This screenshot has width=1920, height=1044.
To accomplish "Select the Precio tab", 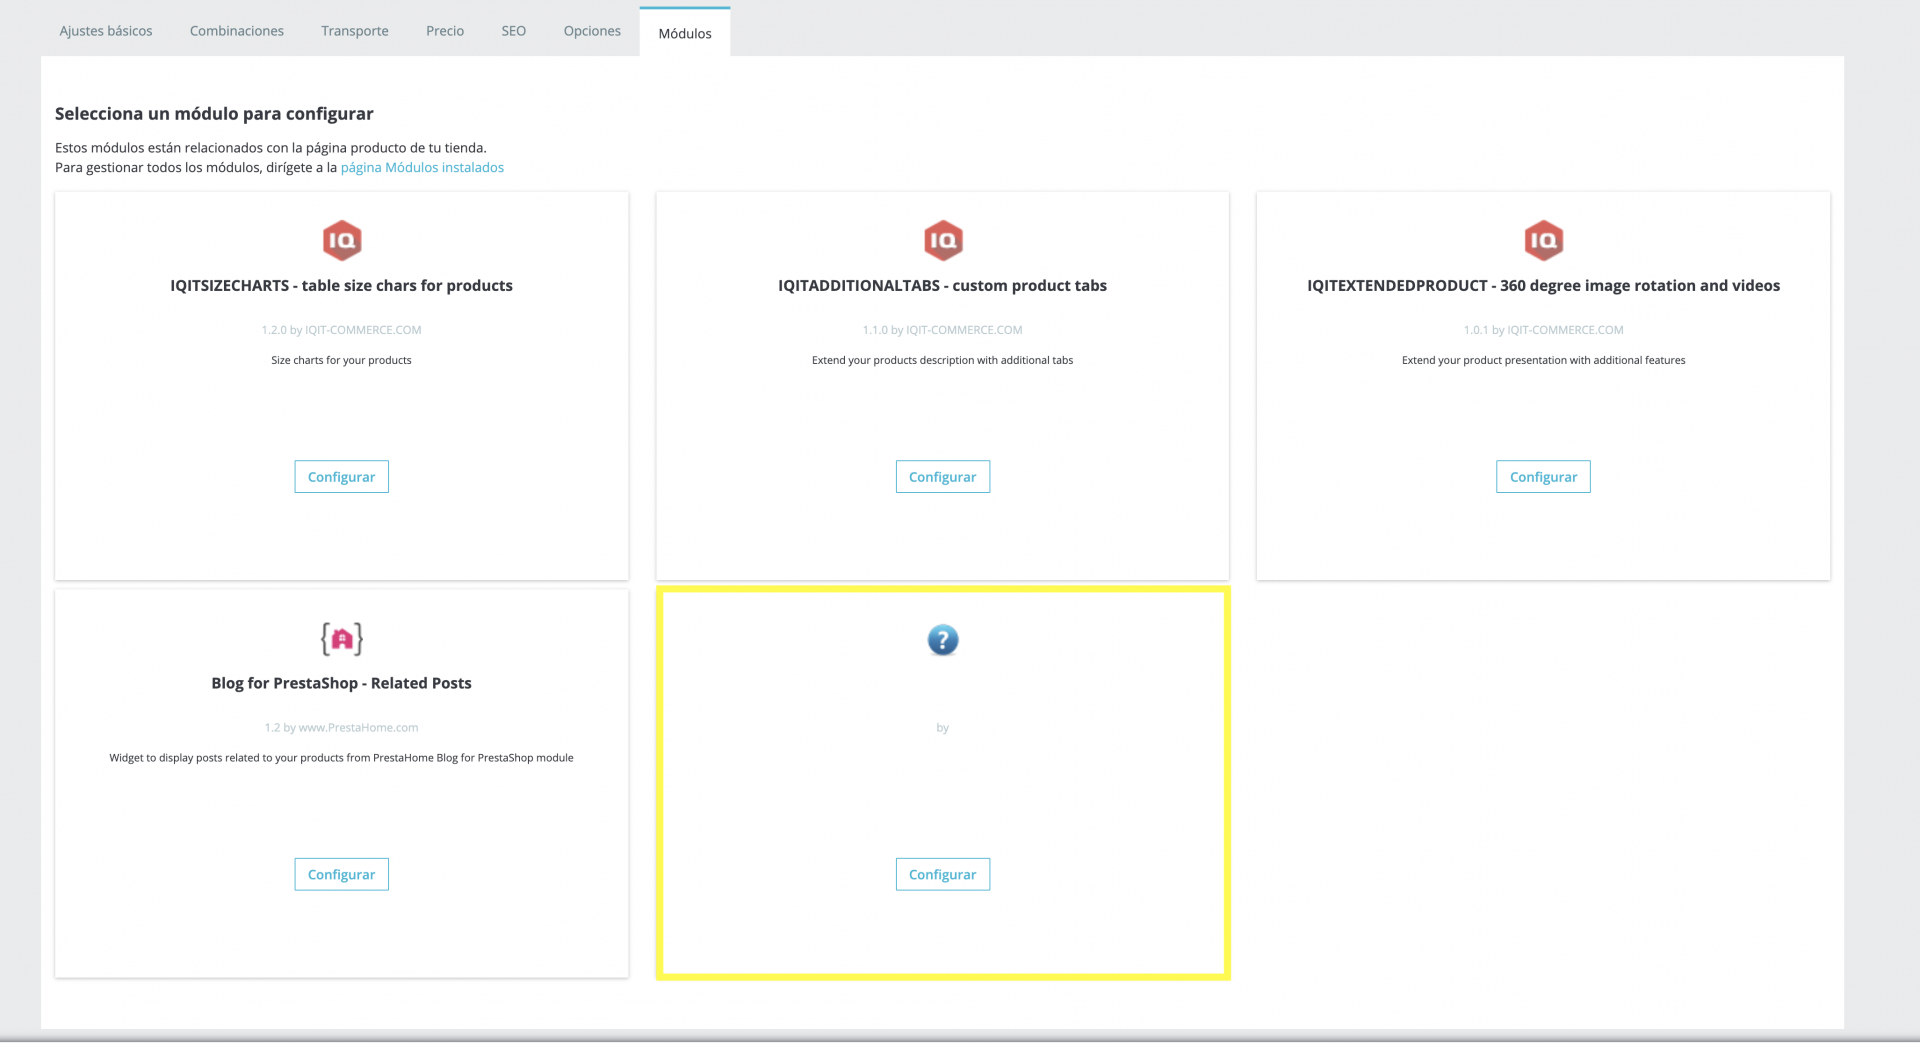I will pyautogui.click(x=445, y=31).
